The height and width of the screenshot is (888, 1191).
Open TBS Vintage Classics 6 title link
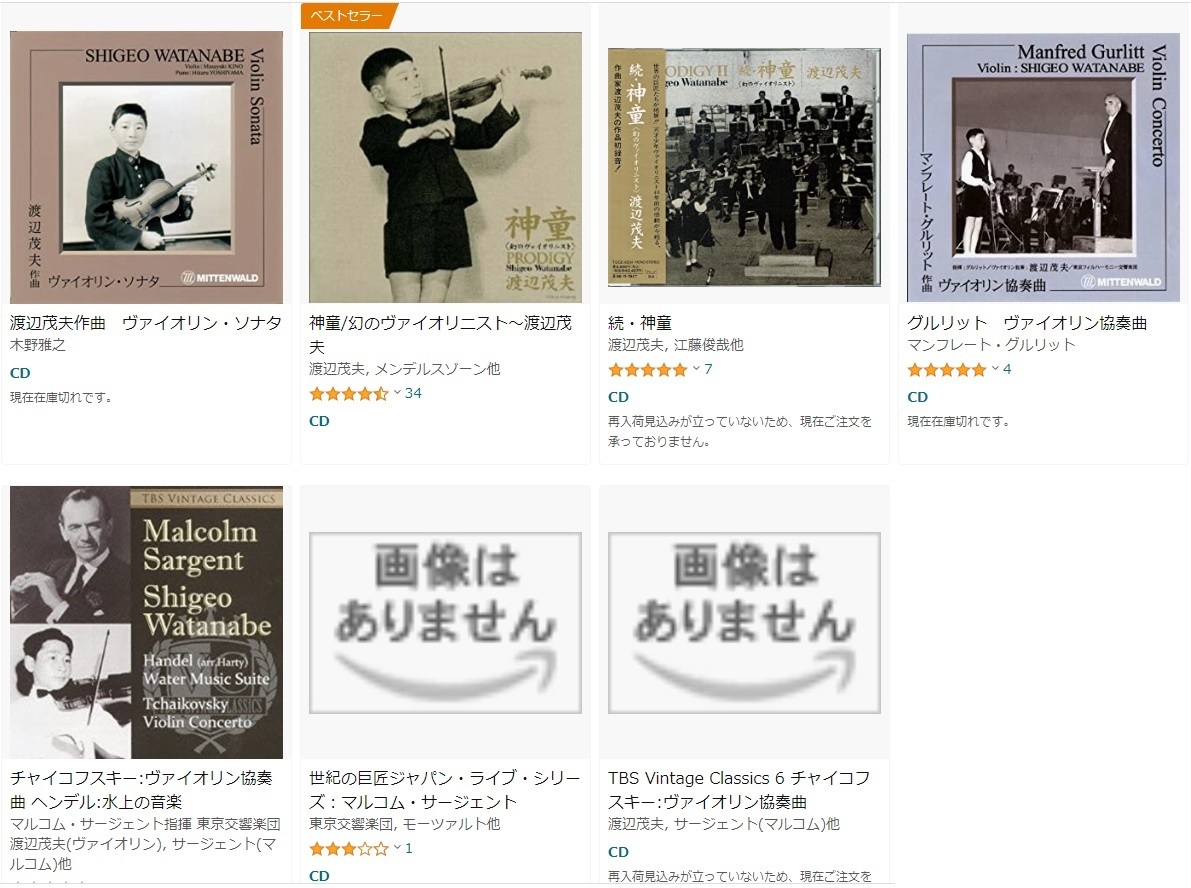pyautogui.click(x=739, y=790)
